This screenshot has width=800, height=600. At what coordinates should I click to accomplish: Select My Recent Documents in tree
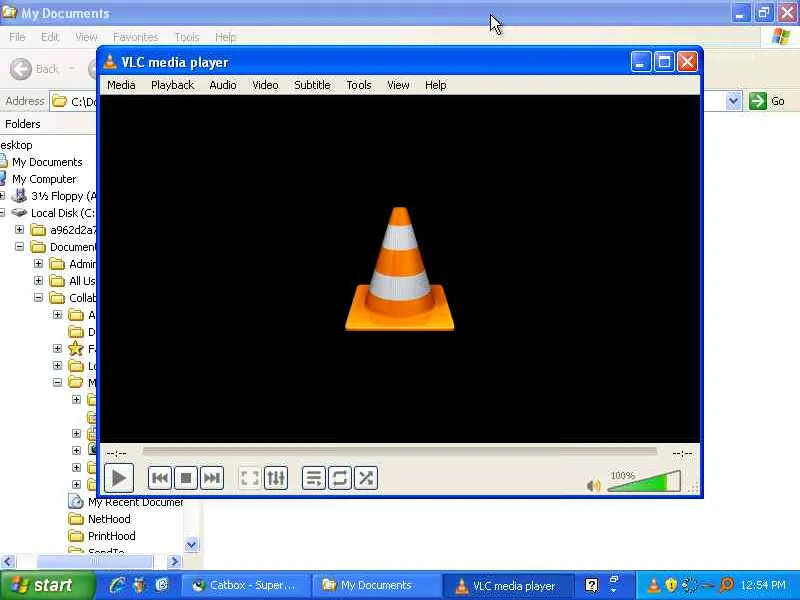pyautogui.click(x=135, y=502)
